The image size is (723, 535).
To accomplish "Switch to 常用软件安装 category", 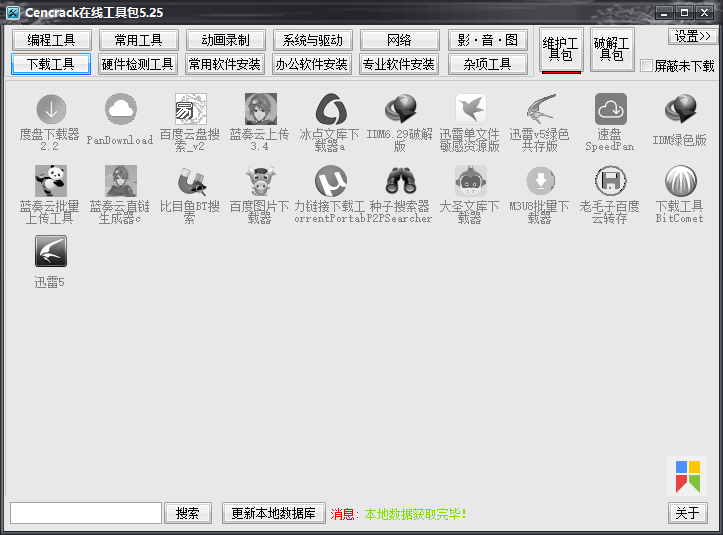I will [225, 64].
